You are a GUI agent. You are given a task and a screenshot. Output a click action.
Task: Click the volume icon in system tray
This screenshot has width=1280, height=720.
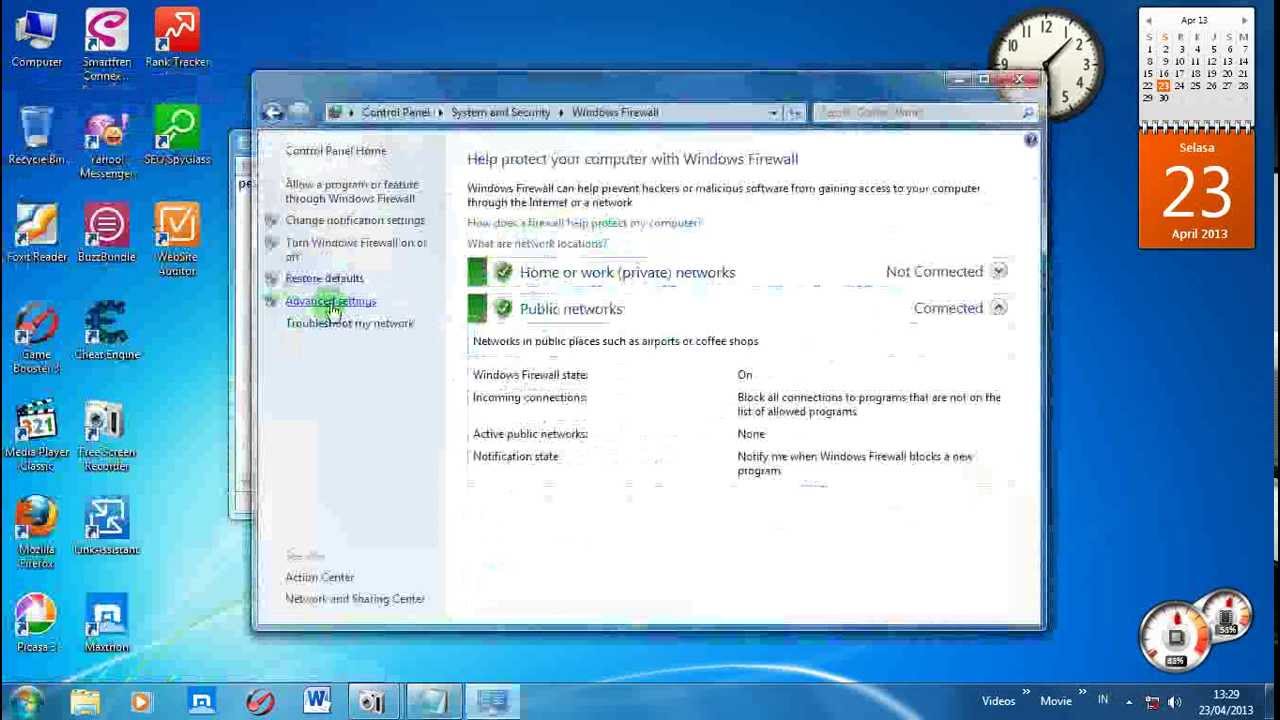(x=1174, y=702)
